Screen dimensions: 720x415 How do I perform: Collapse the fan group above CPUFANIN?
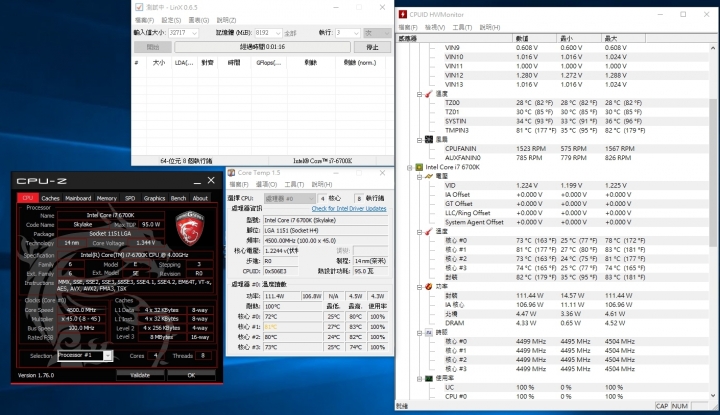pos(419,140)
